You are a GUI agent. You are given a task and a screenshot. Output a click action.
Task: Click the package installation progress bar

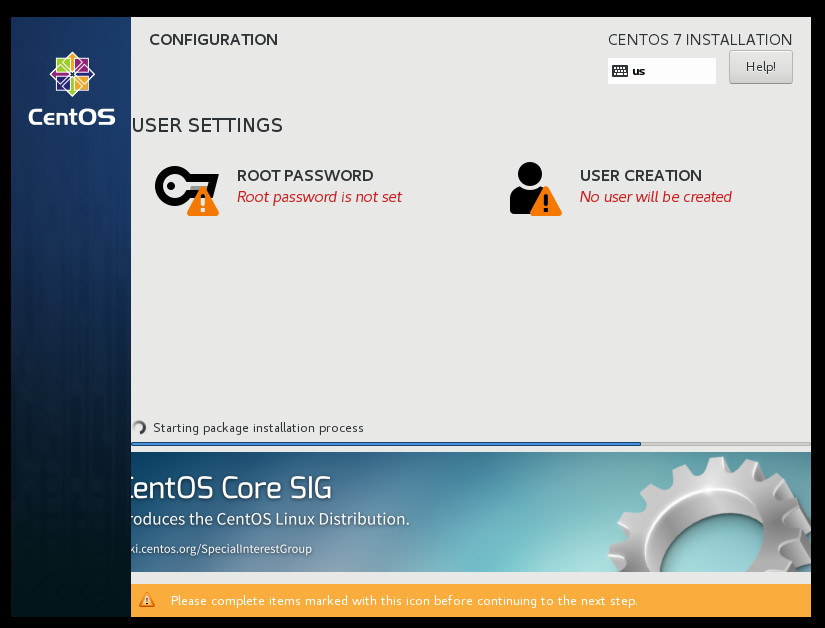click(x=470, y=444)
